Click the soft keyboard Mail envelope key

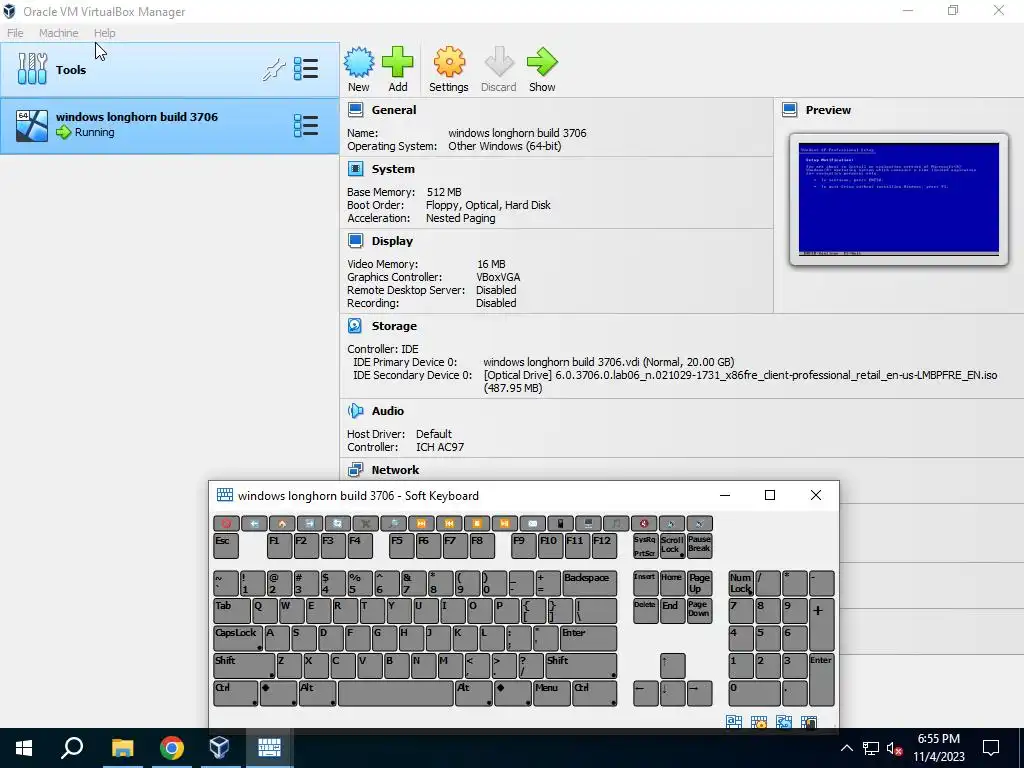click(x=532, y=524)
